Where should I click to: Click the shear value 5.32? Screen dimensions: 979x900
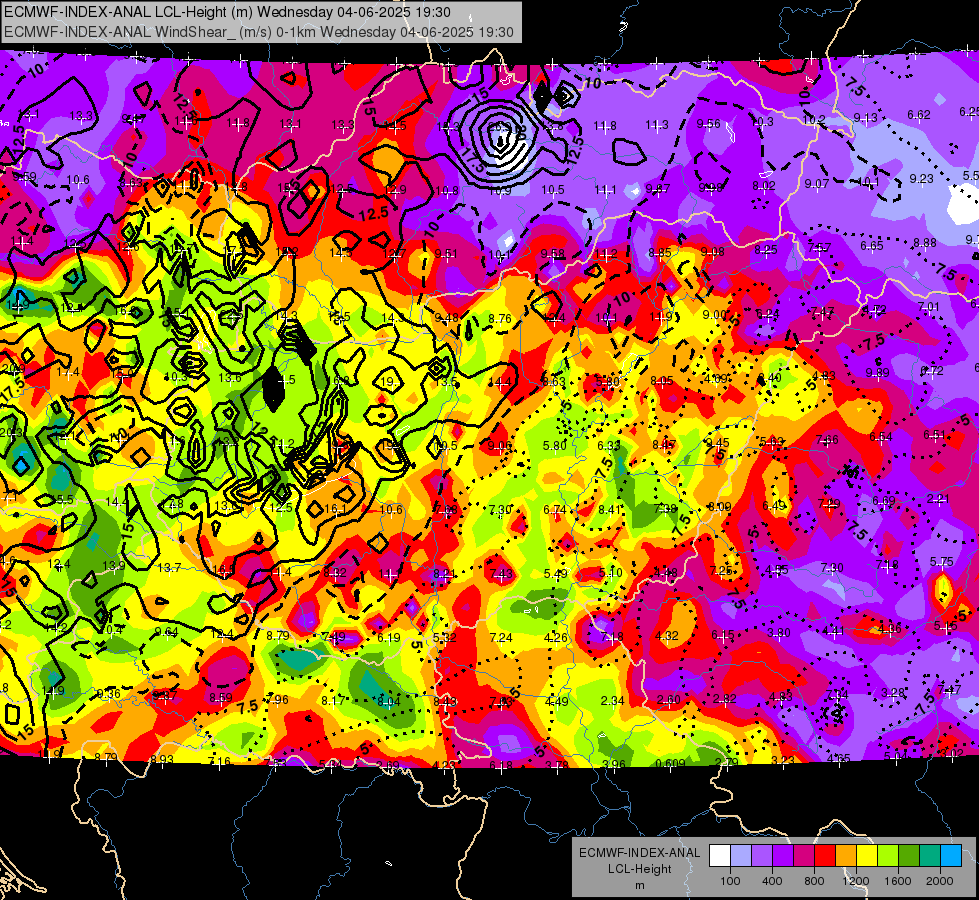(445, 638)
